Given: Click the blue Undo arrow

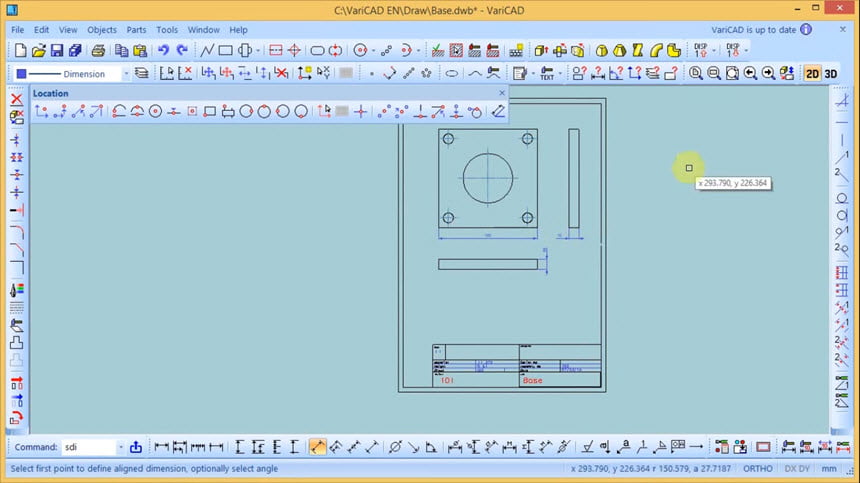Looking at the screenshot, I should coord(163,50).
